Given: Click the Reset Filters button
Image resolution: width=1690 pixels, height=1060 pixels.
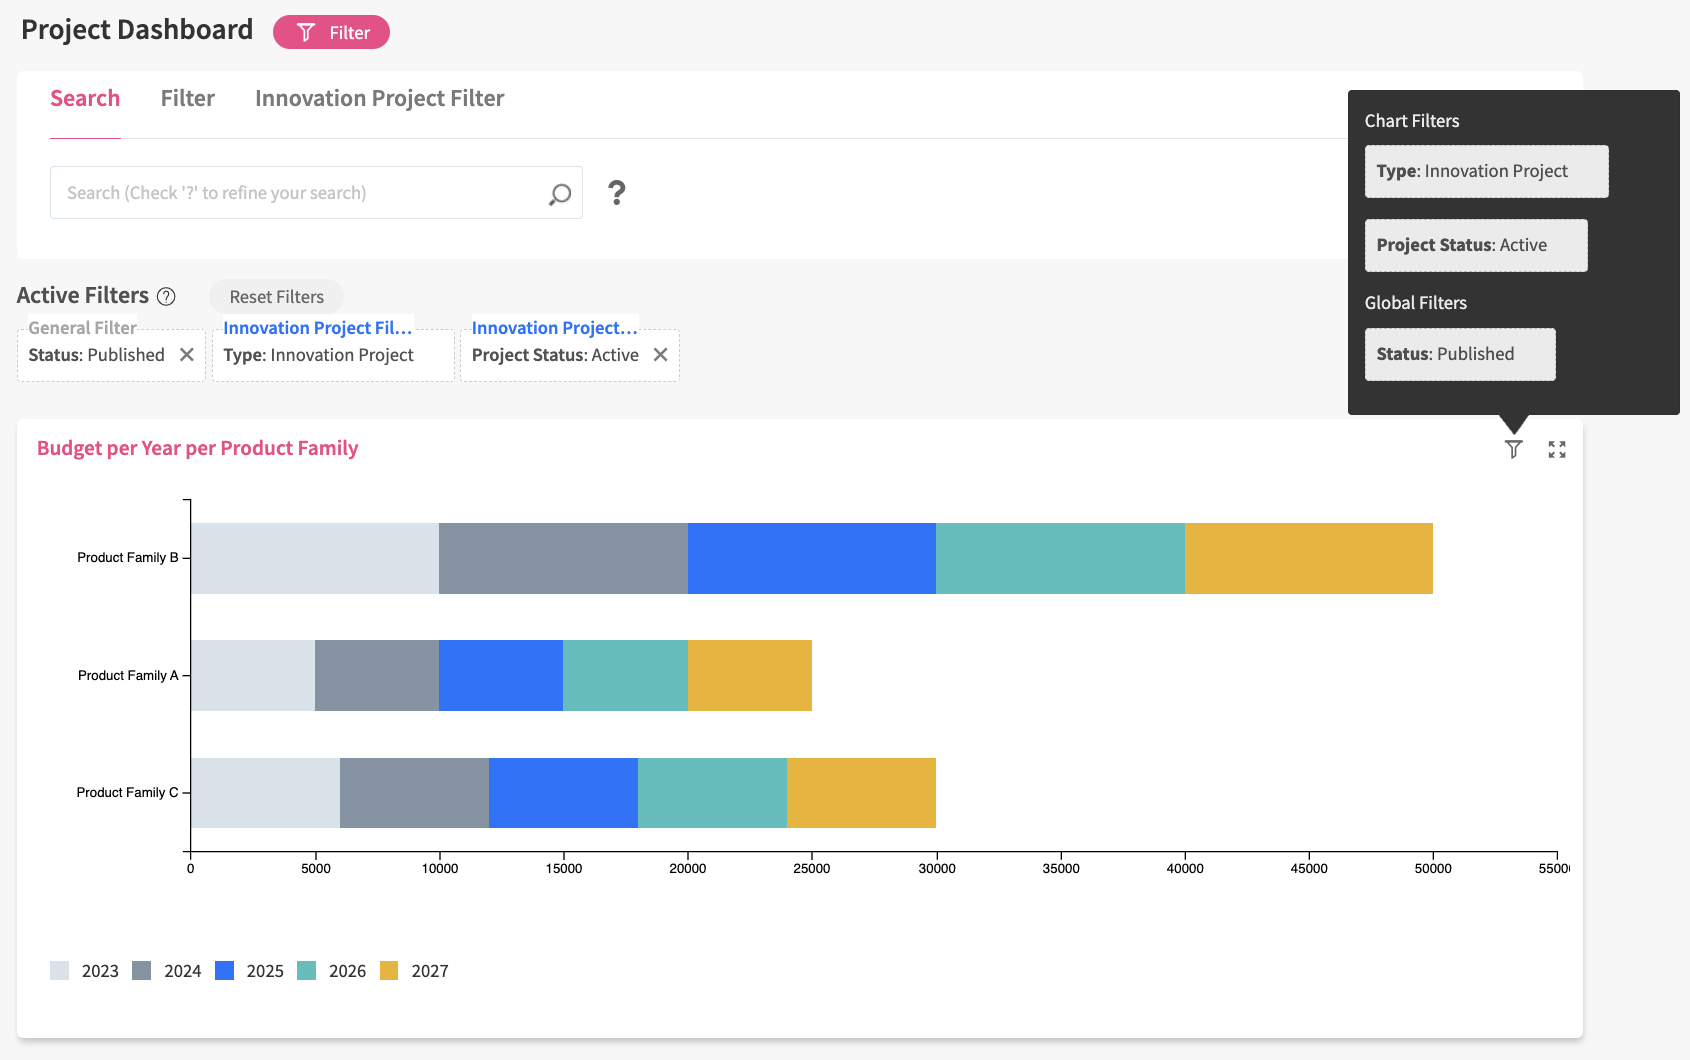Looking at the screenshot, I should coord(276,297).
